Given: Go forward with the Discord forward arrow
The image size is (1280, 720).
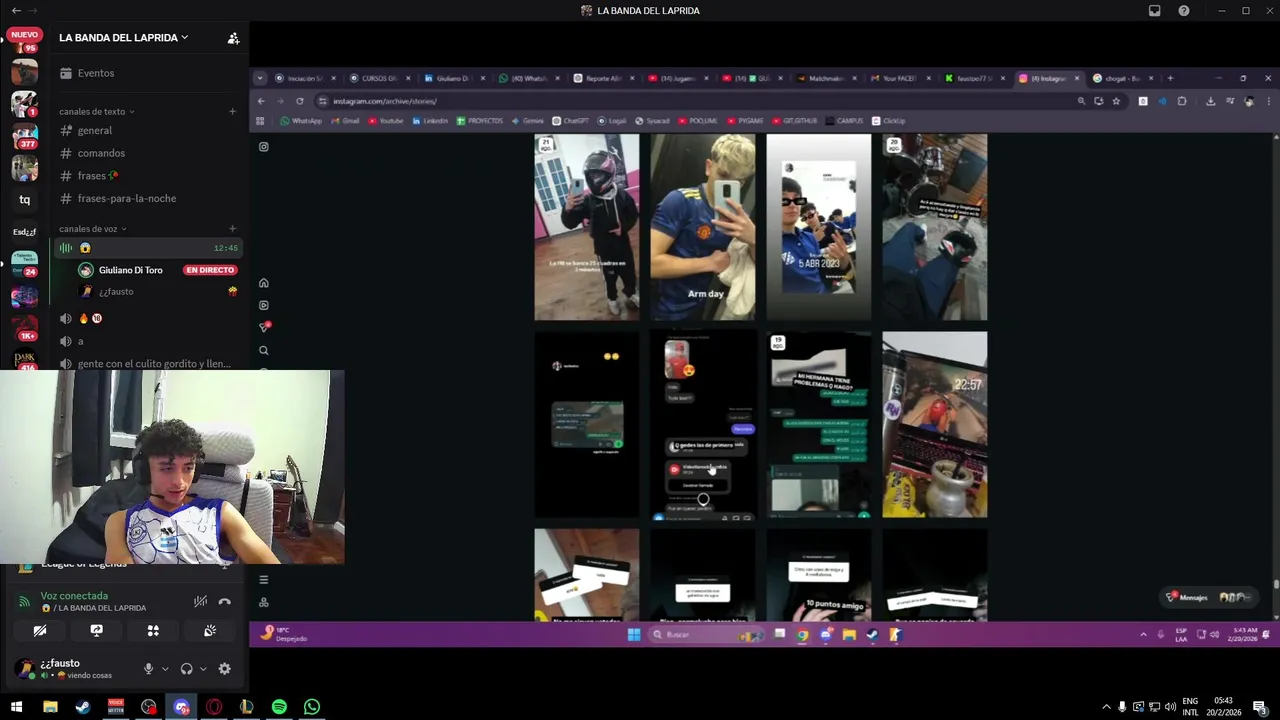Looking at the screenshot, I should [x=33, y=10].
